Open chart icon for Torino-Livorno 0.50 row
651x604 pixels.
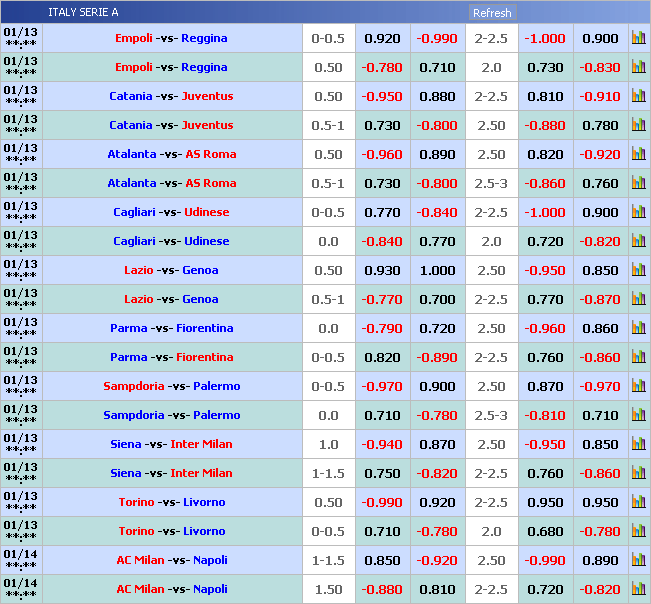coord(638,502)
